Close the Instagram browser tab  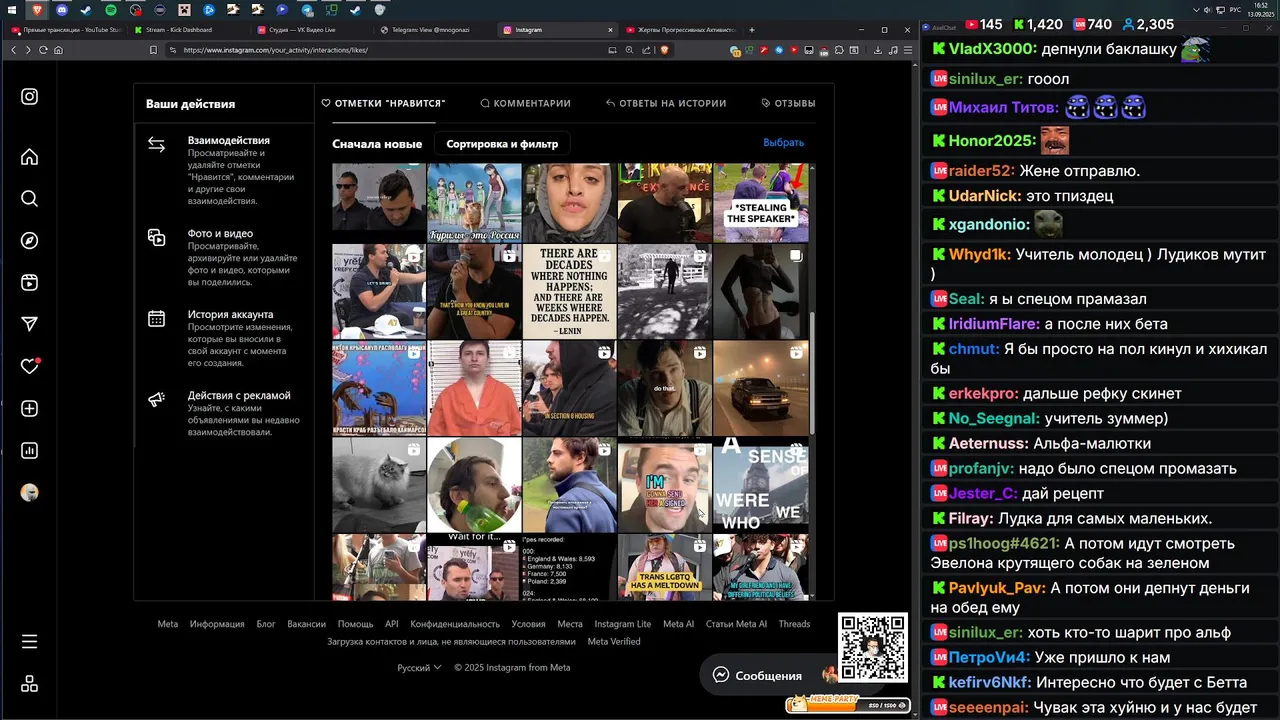pyautogui.click(x=611, y=30)
